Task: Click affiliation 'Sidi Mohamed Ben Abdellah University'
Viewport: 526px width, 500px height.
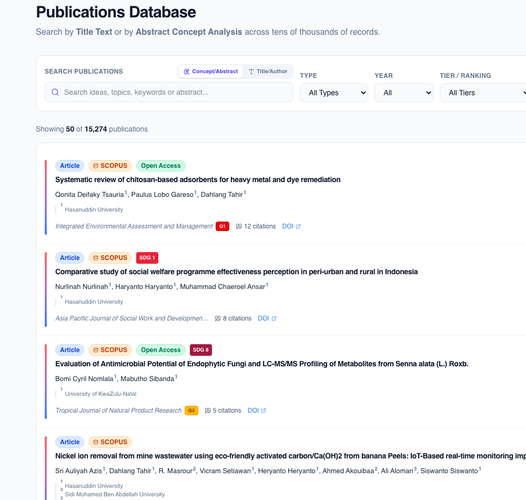Action: click(115, 494)
